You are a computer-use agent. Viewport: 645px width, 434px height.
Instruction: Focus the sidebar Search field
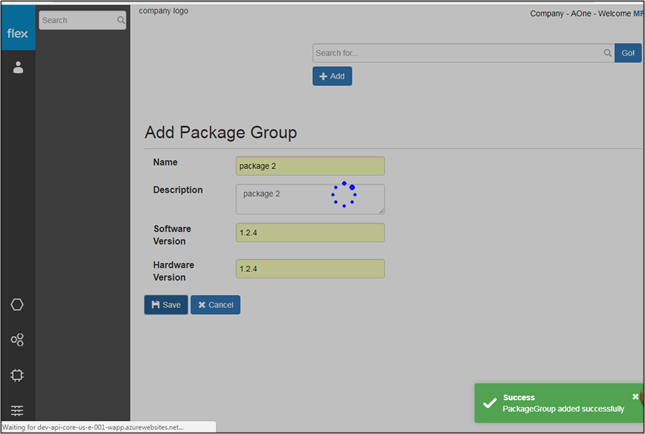coord(82,20)
